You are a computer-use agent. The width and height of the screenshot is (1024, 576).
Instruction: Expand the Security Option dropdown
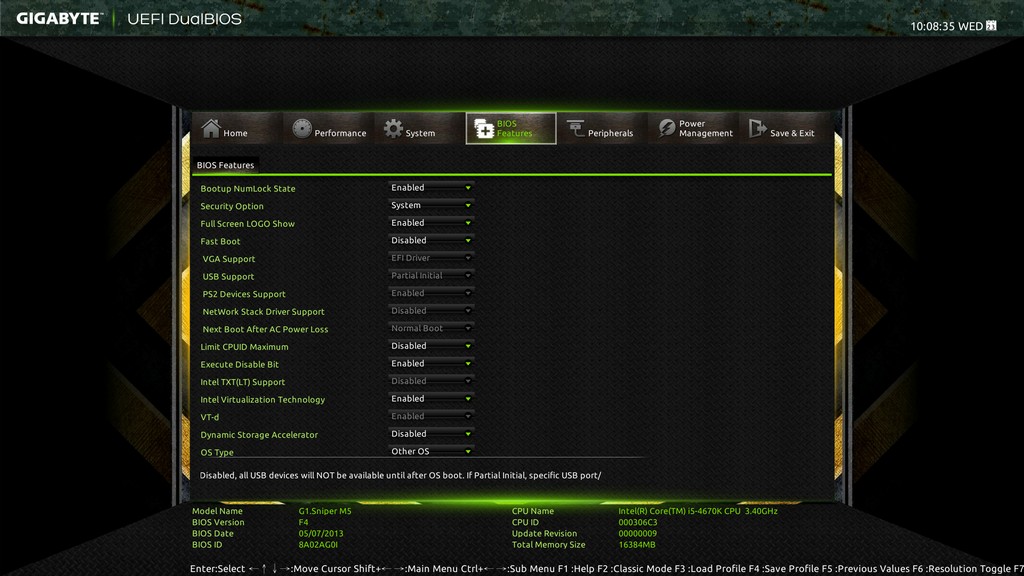tap(431, 205)
